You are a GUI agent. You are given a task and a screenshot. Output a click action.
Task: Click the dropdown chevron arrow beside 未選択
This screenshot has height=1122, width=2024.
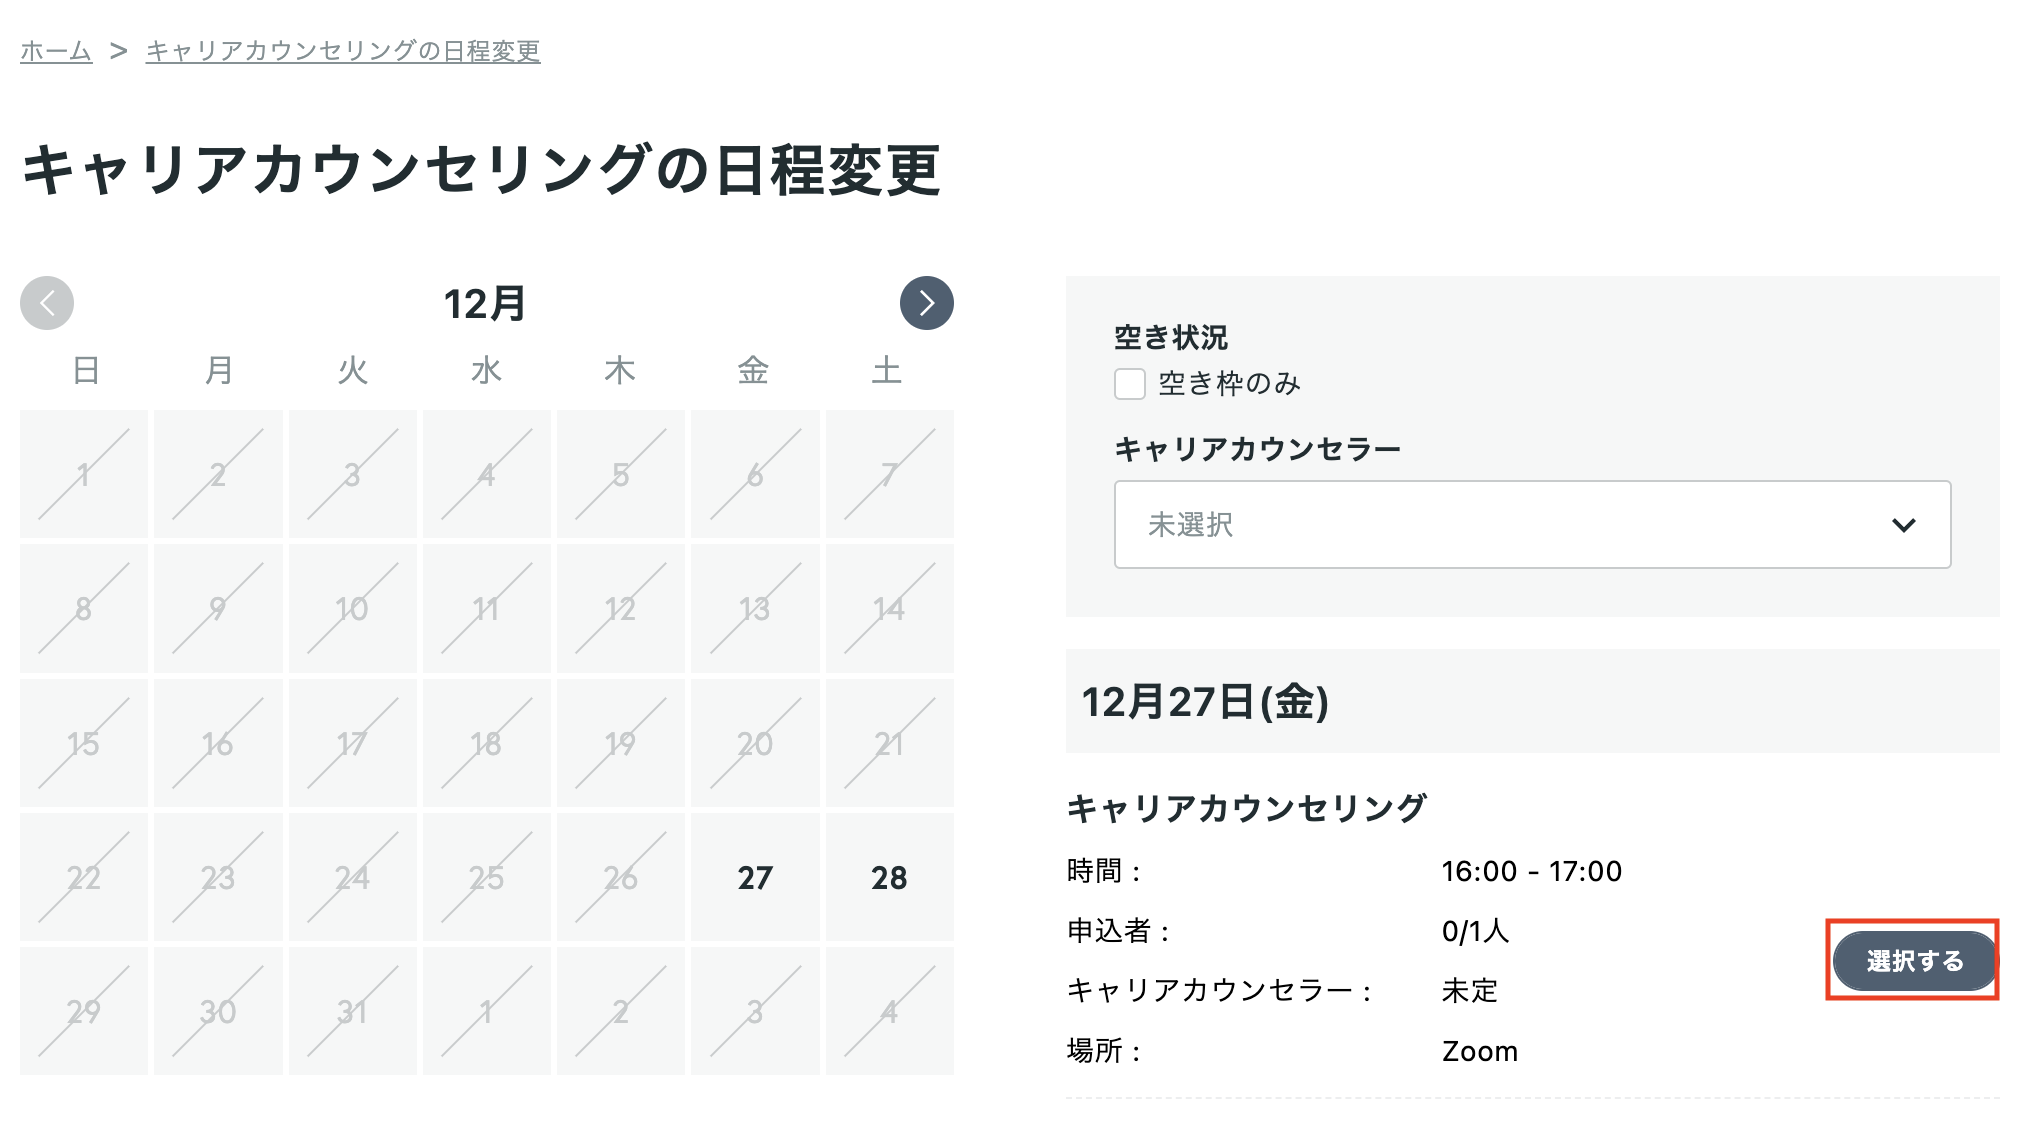(x=1903, y=525)
